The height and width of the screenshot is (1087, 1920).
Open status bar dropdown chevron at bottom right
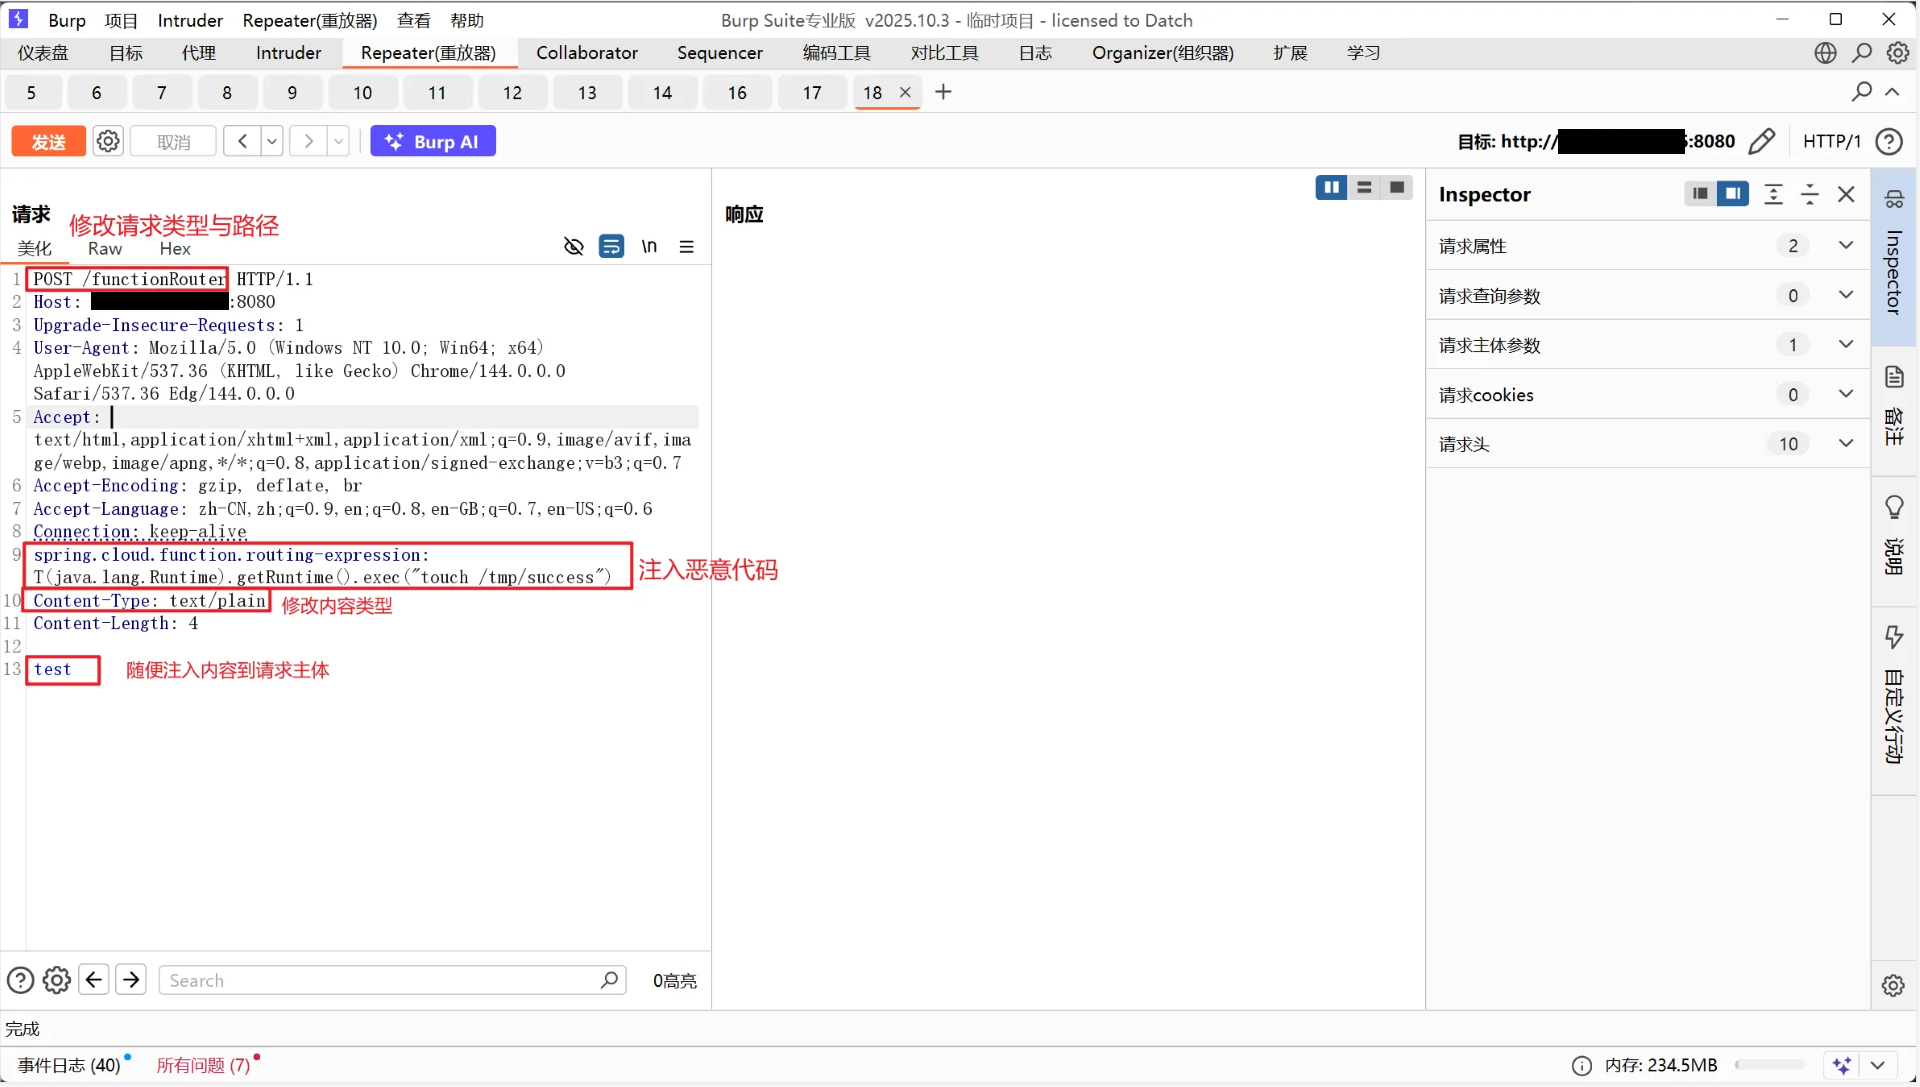1877,1066
